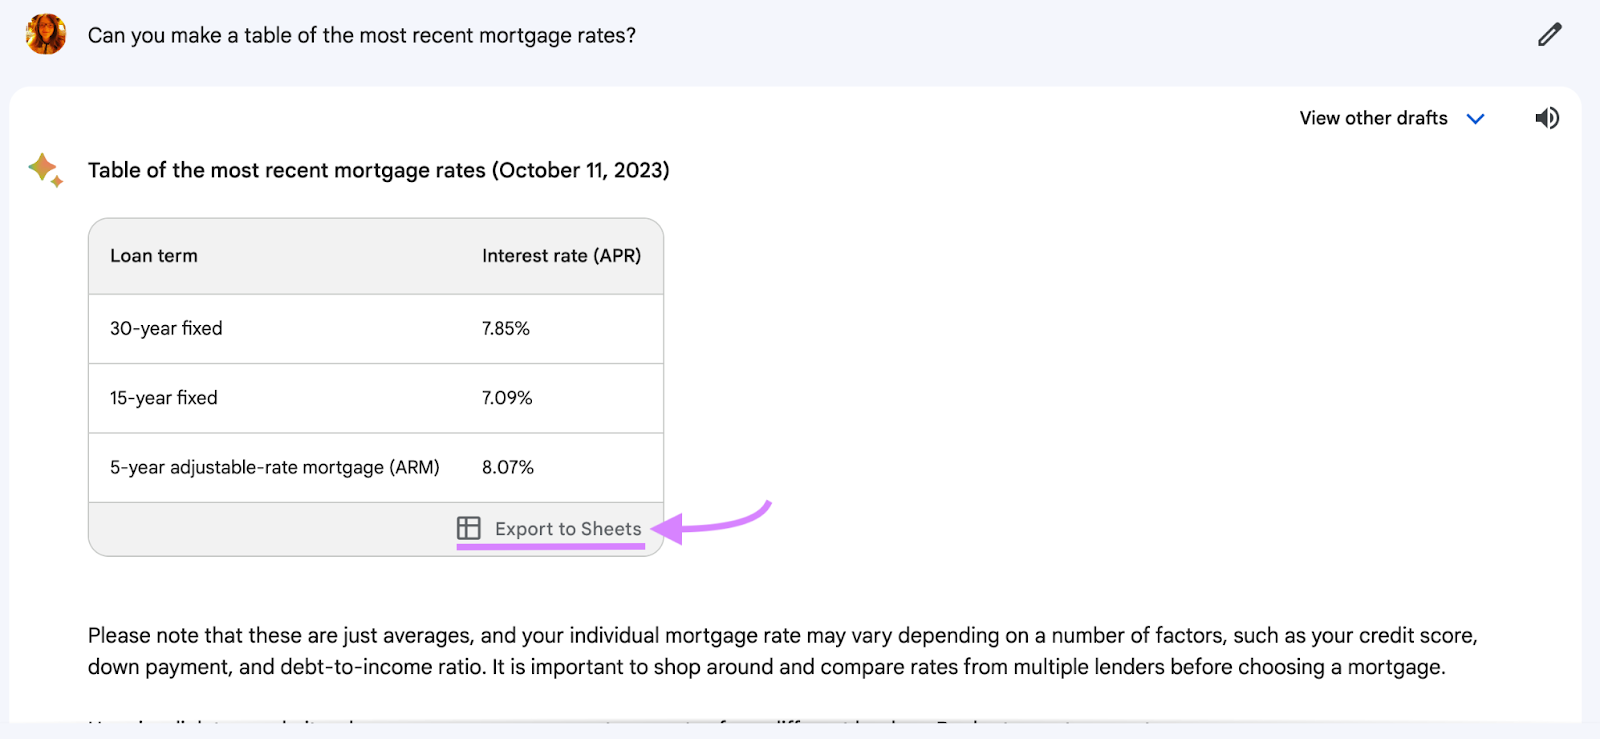This screenshot has height=739, width=1600.
Task: Click the user profile avatar
Action: point(44,33)
